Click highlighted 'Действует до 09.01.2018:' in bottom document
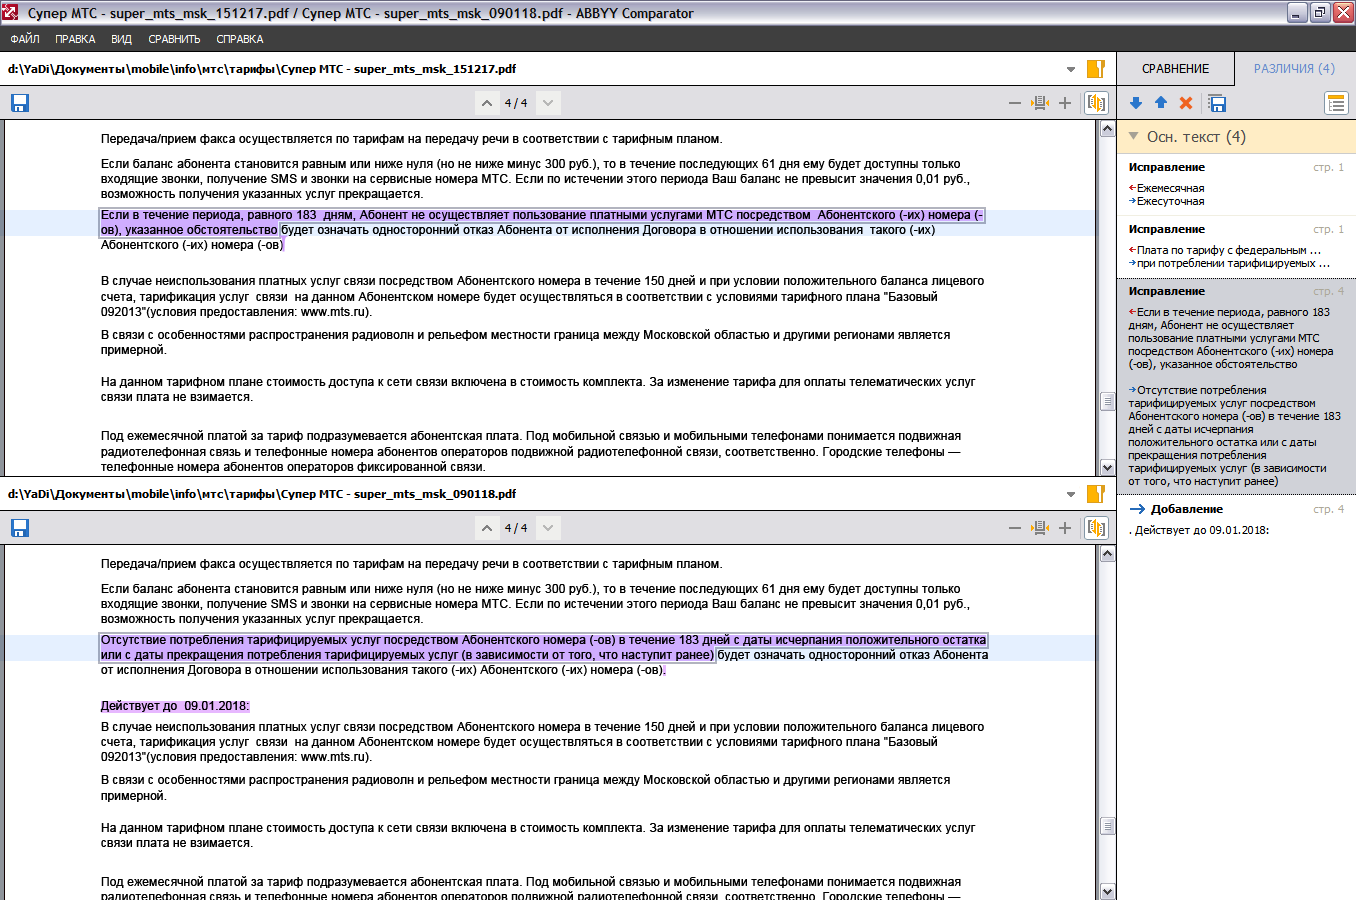 pos(175,706)
